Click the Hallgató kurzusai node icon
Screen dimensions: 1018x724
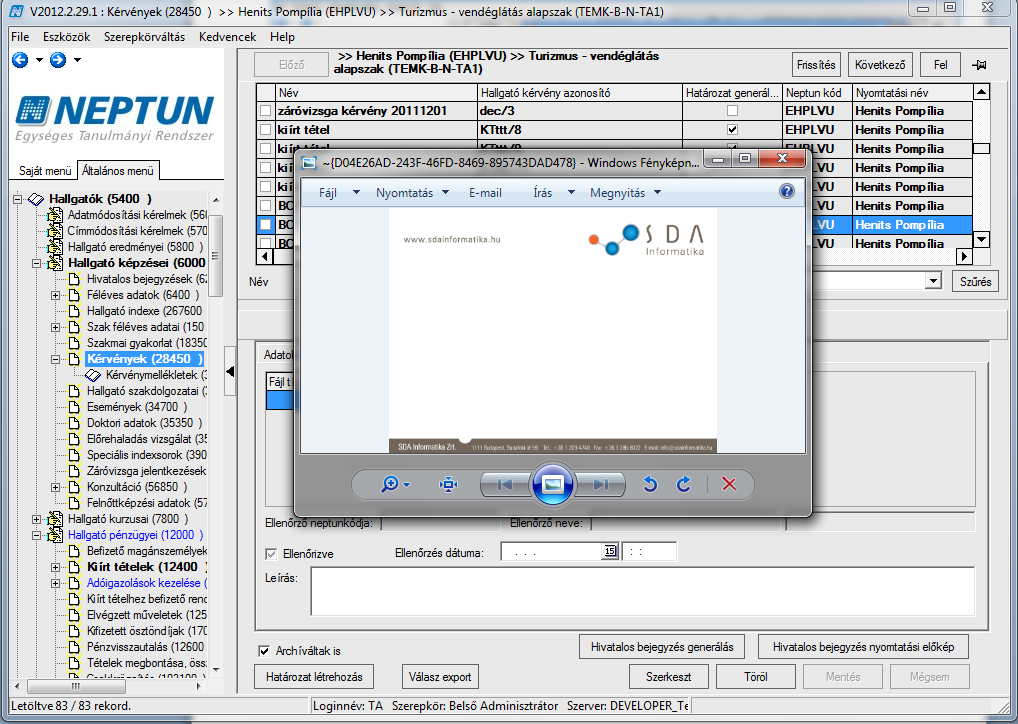click(56, 519)
